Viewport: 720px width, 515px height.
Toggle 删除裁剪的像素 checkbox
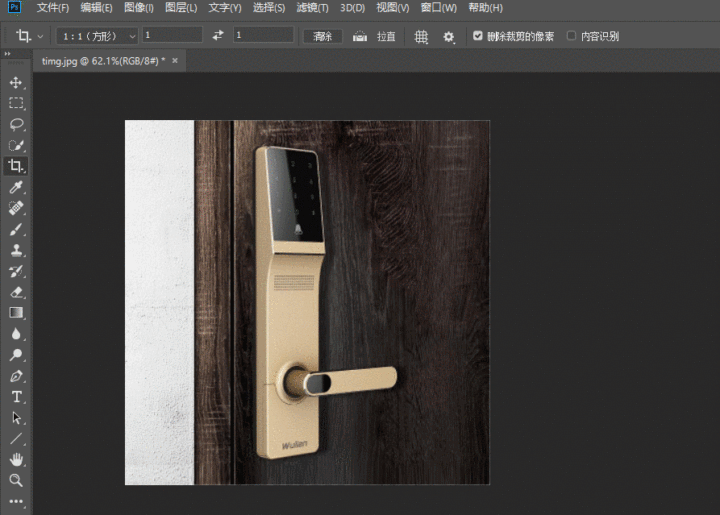478,36
